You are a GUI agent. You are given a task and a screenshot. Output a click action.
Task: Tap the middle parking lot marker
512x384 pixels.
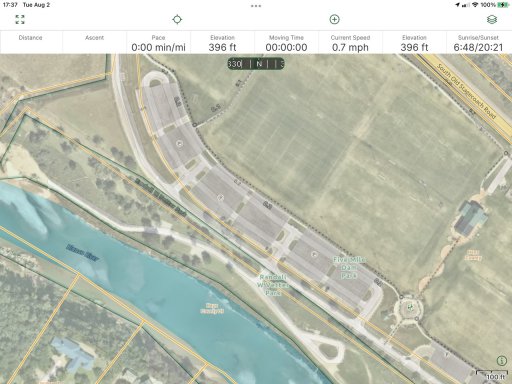pyautogui.click(x=220, y=197)
